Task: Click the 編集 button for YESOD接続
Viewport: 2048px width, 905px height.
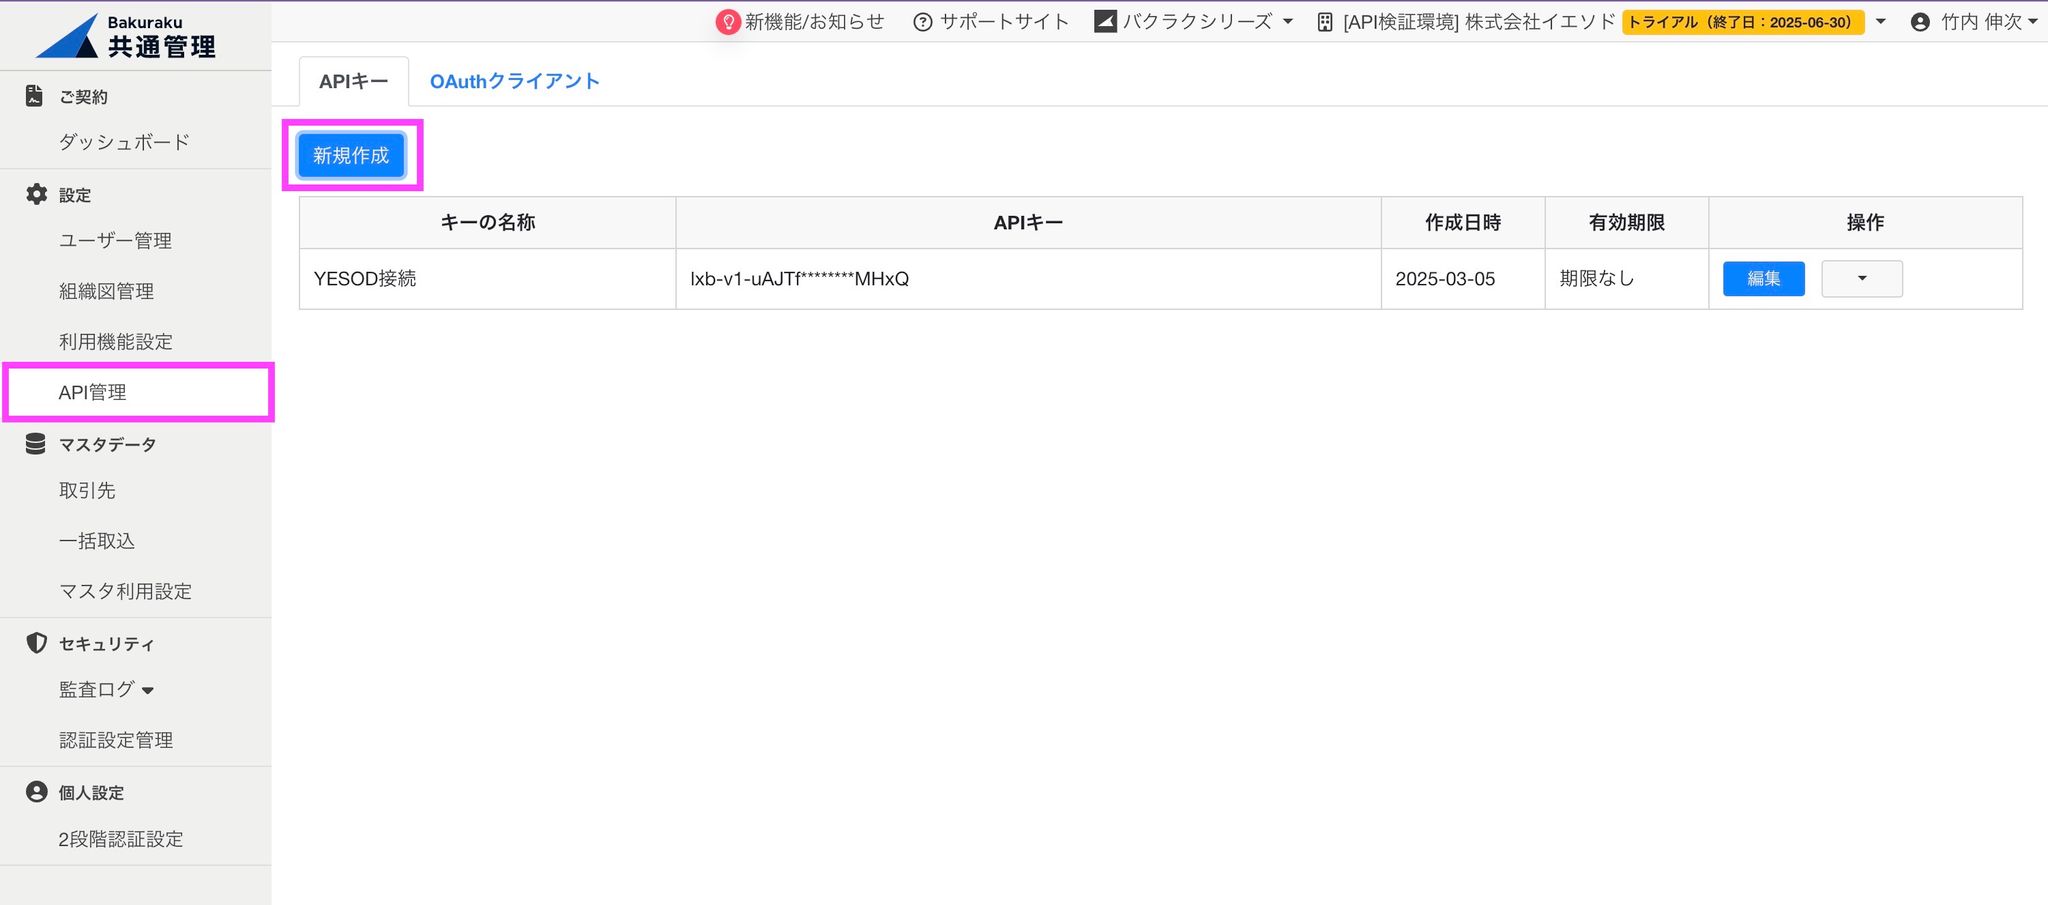Action: [1763, 279]
